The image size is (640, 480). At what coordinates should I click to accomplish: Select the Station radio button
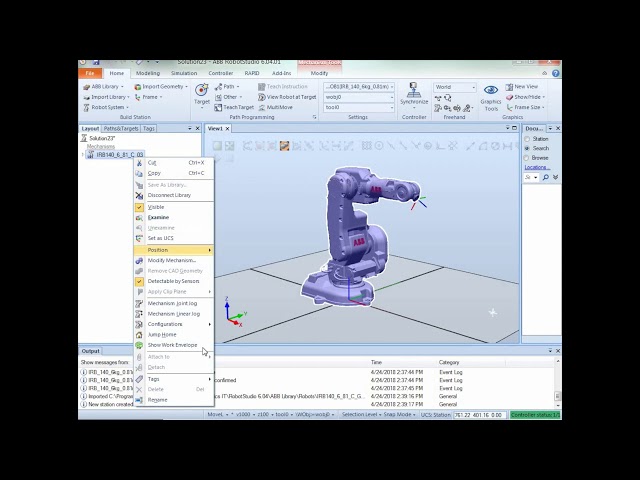coord(527,139)
